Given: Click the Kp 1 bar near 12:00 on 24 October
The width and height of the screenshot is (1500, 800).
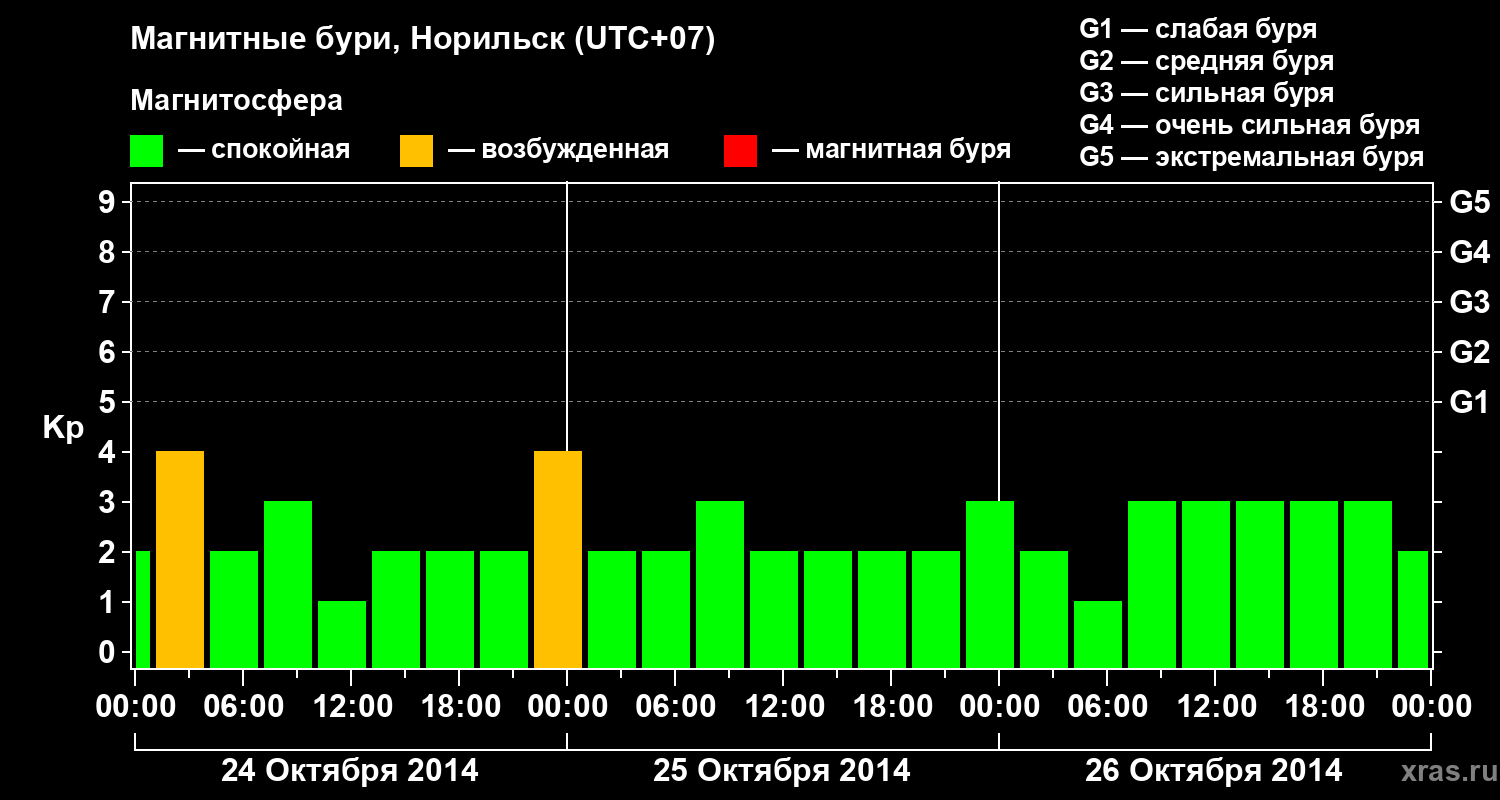Looking at the screenshot, I should pos(342,635).
